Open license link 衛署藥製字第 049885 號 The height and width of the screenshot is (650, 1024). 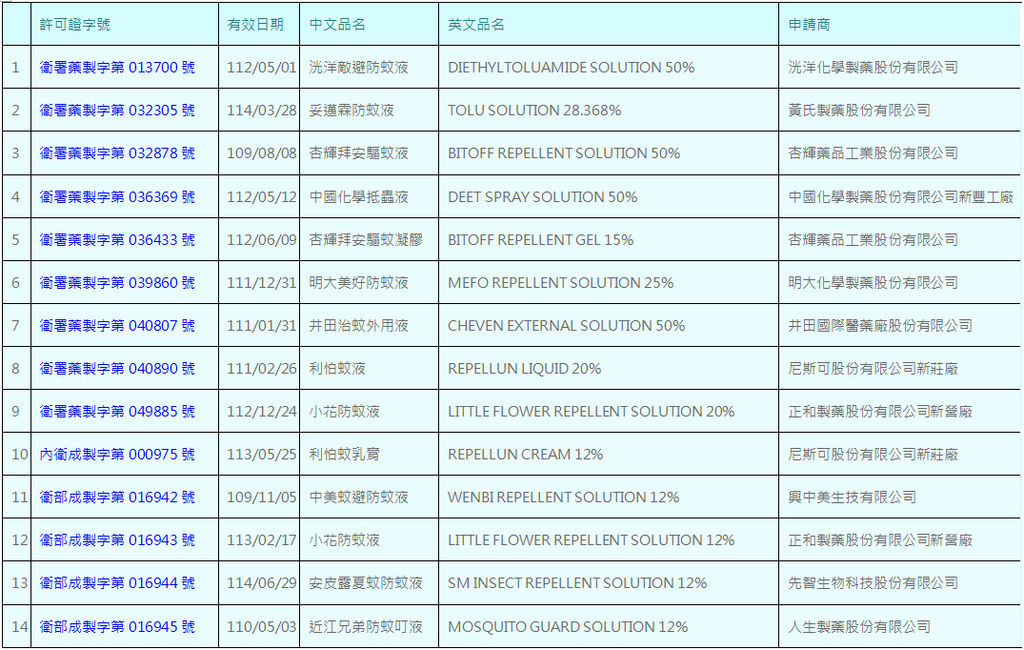[x=117, y=412]
